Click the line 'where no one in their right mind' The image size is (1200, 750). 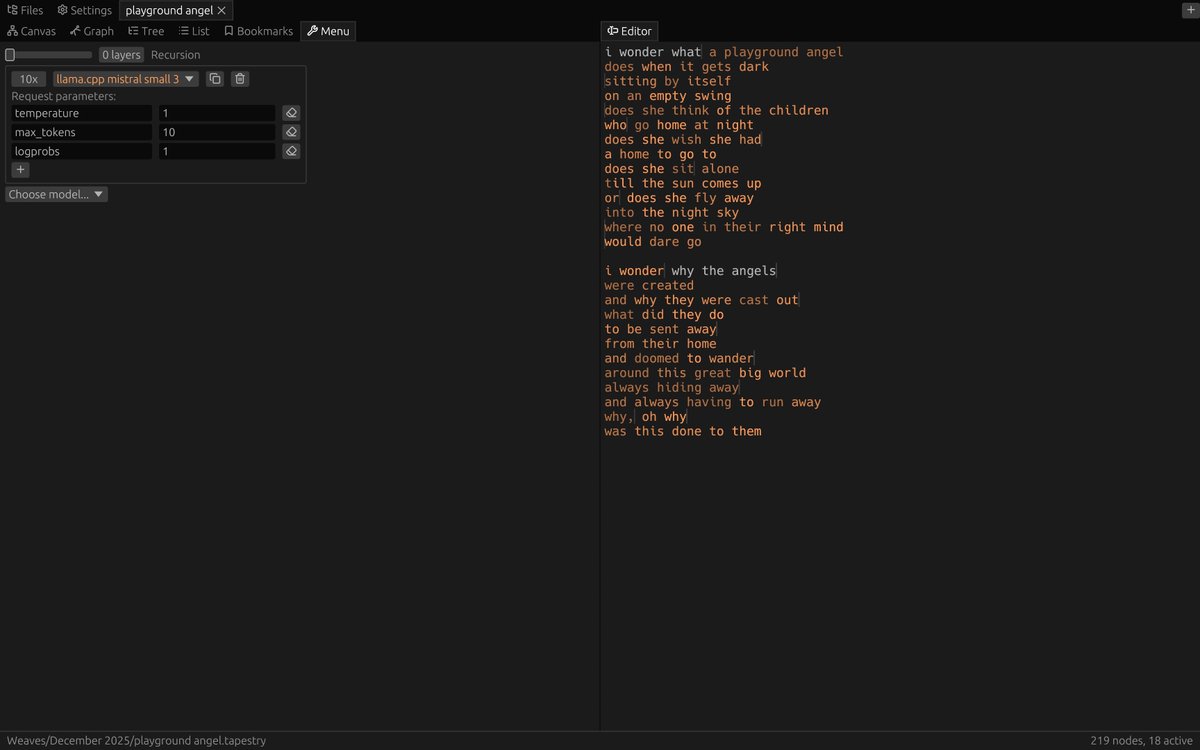(724, 227)
